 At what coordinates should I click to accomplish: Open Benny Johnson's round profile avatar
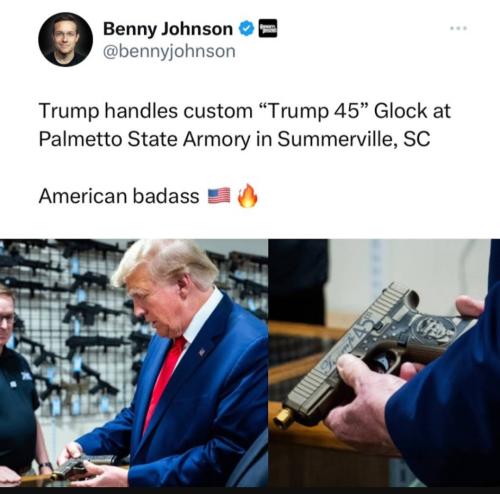(x=65, y=39)
